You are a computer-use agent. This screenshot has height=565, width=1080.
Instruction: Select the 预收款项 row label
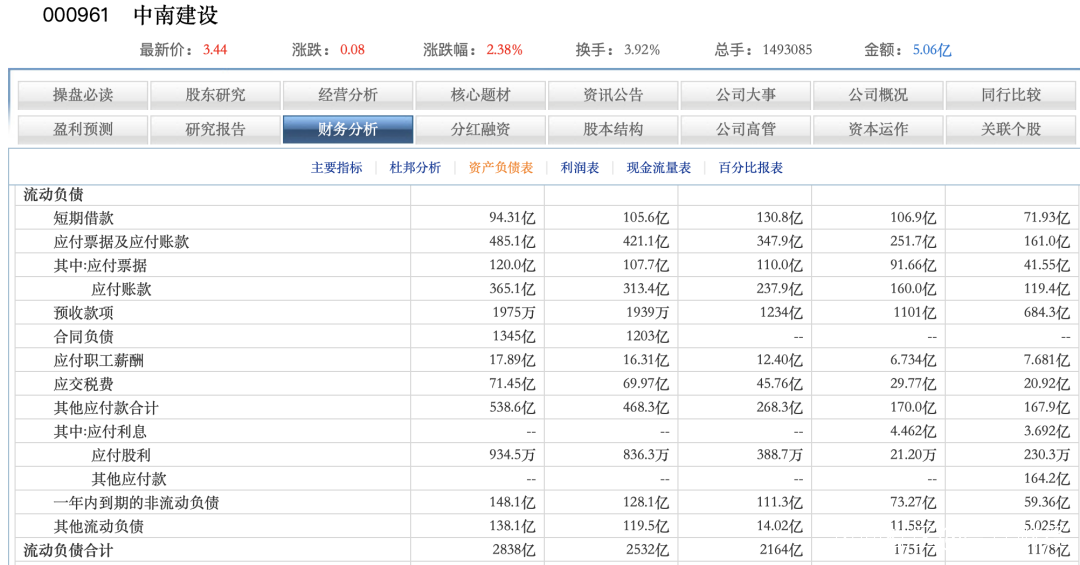[x=83, y=313]
